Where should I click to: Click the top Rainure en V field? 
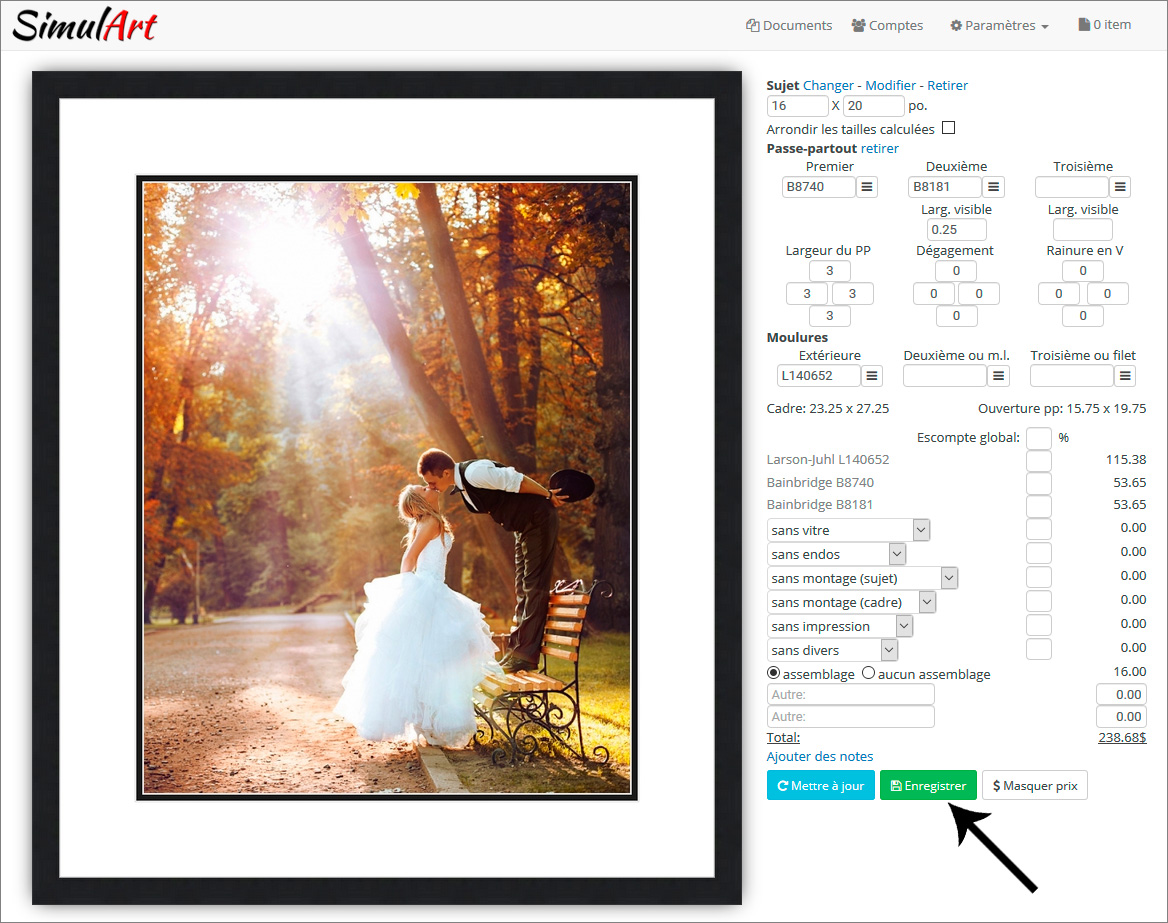pyautogui.click(x=1083, y=271)
